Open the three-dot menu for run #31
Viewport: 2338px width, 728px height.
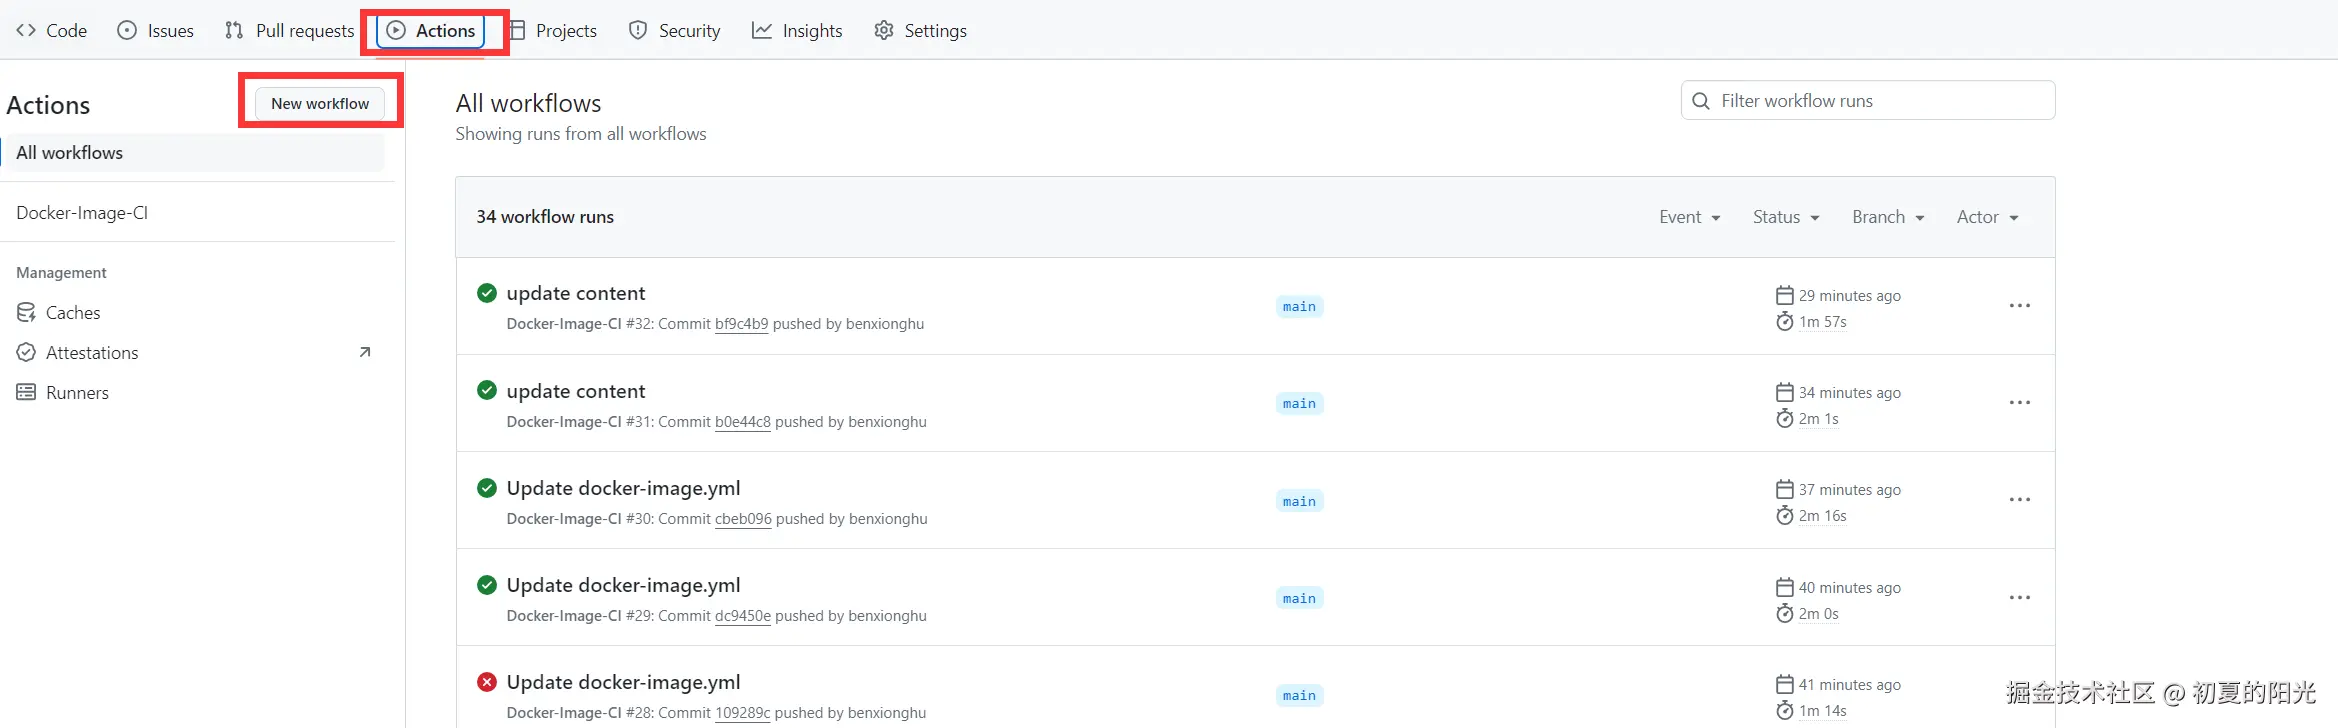click(x=2019, y=403)
